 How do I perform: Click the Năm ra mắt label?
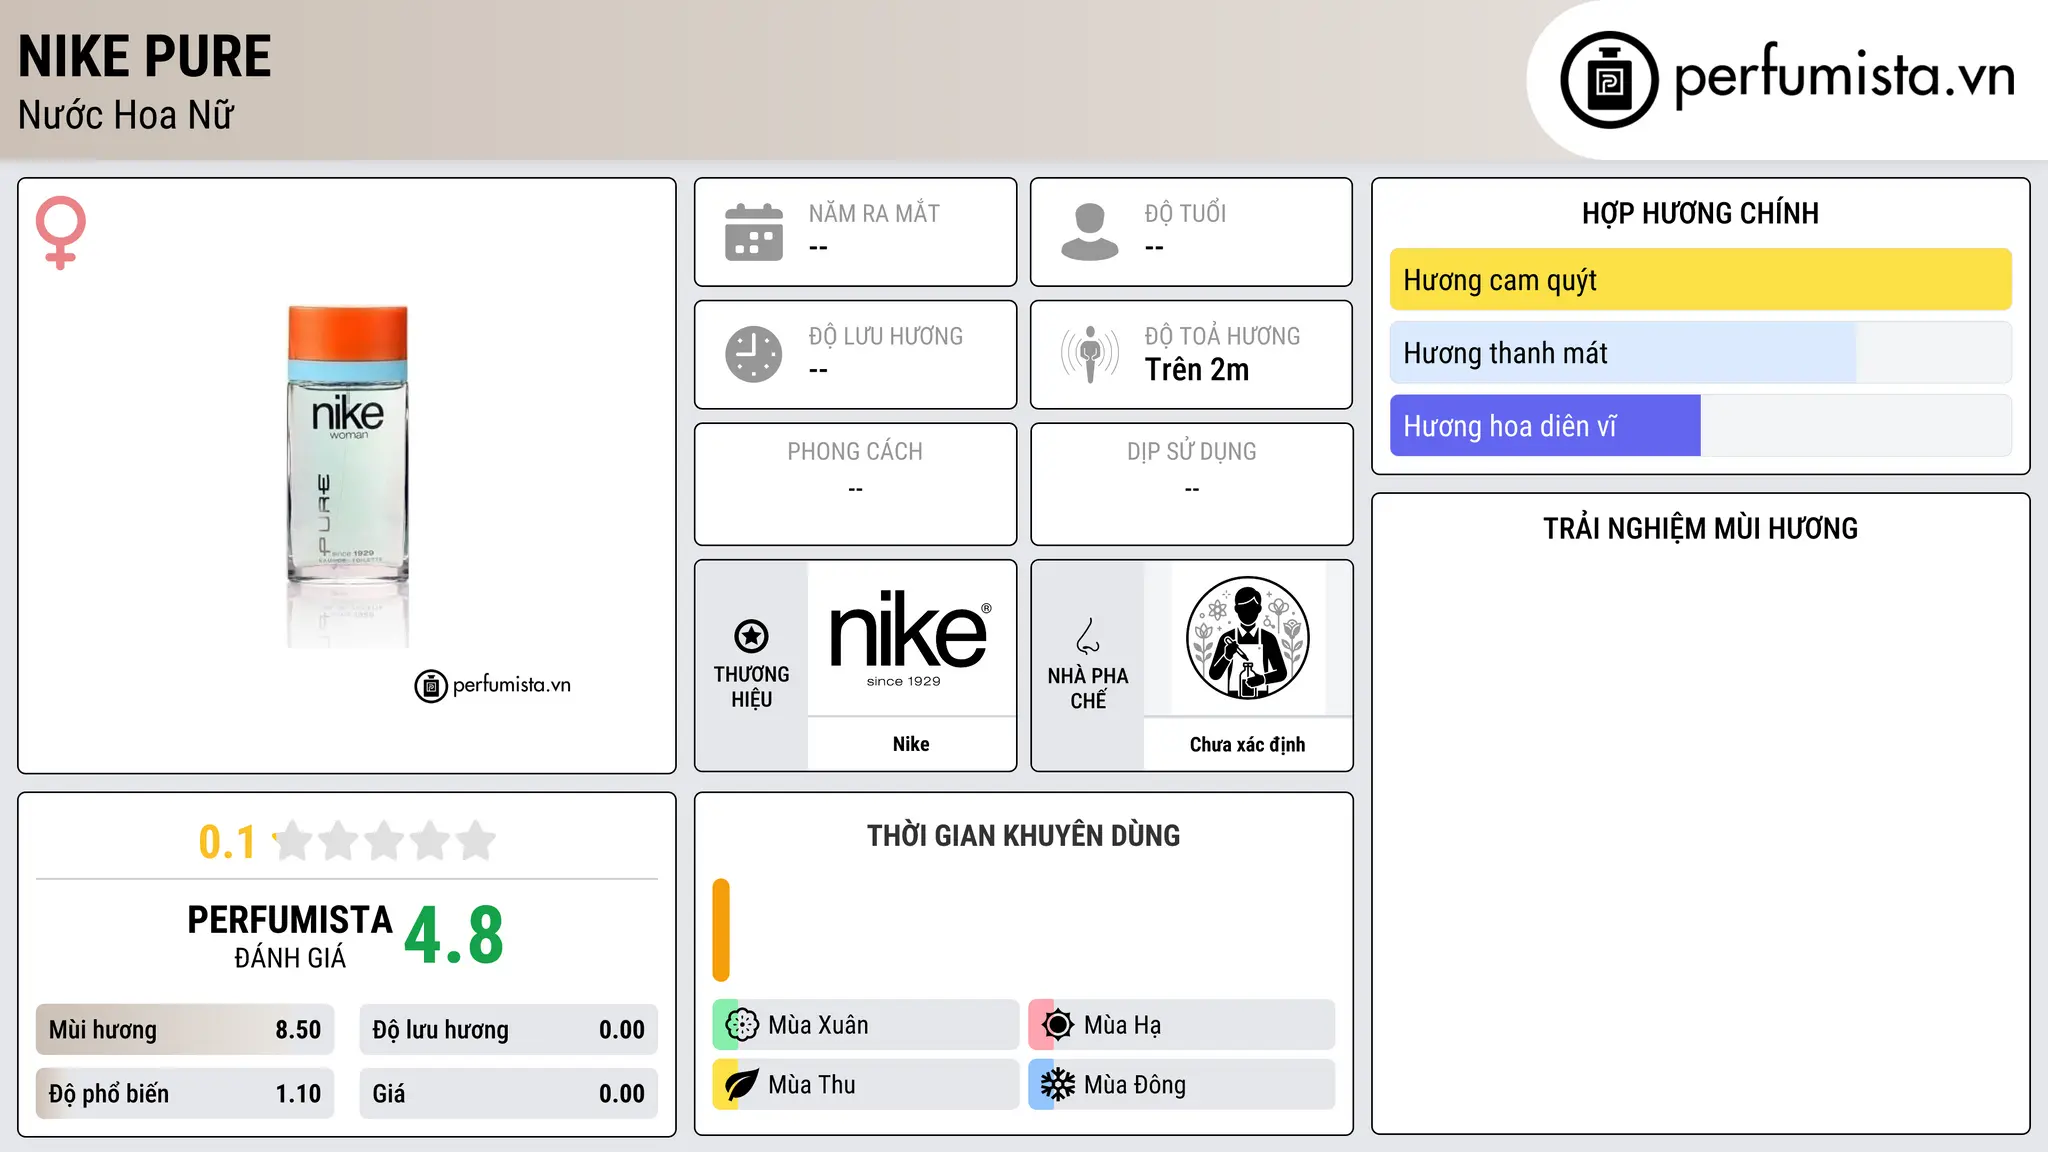pyautogui.click(x=874, y=213)
